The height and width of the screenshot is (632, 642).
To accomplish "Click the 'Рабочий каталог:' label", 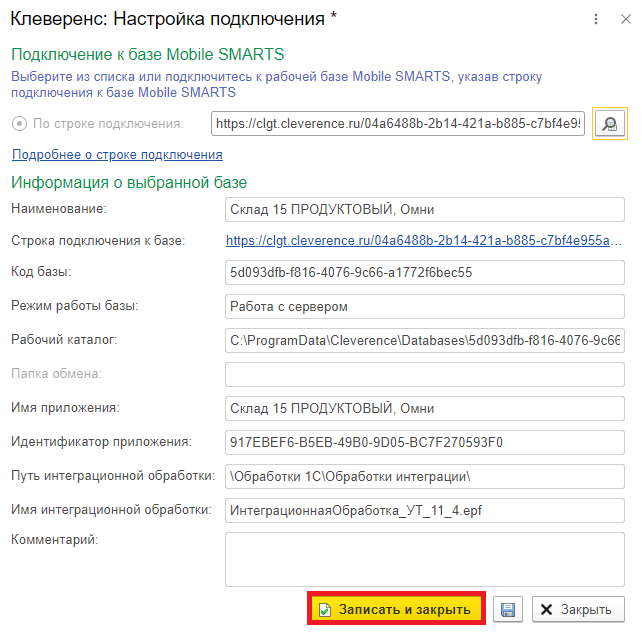I will [64, 339].
